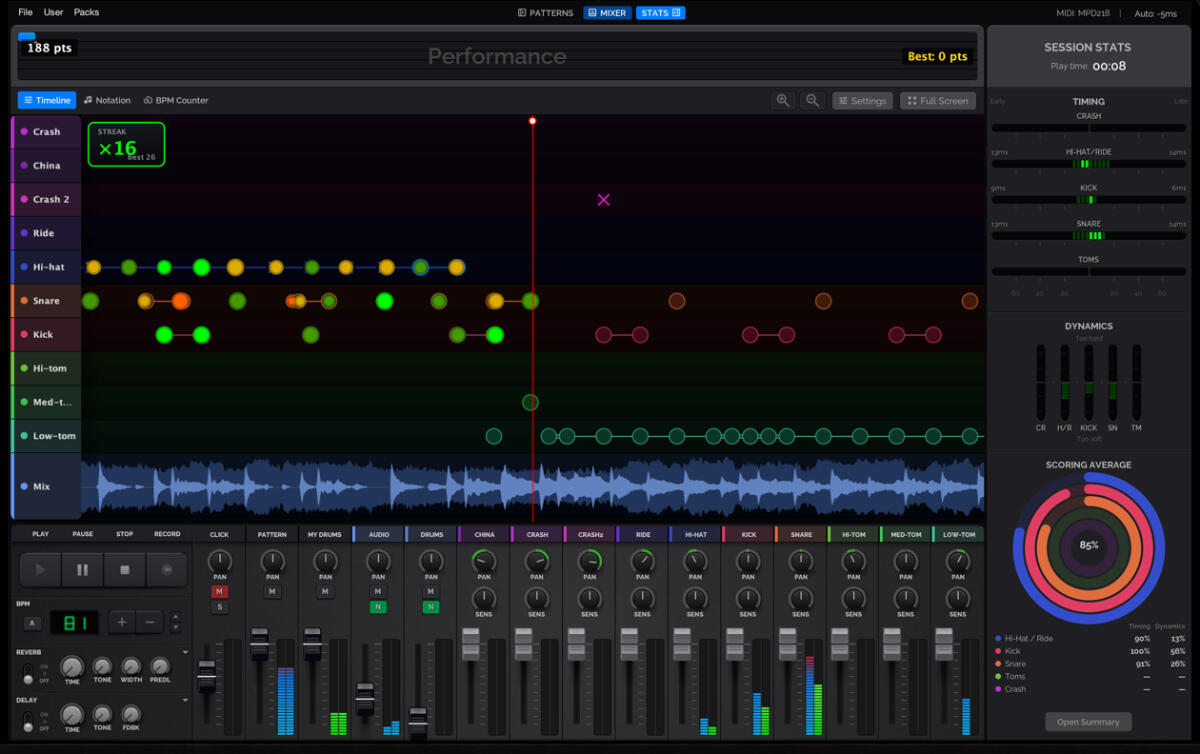Click the Delay TONE knob

pyautogui.click(x=102, y=714)
